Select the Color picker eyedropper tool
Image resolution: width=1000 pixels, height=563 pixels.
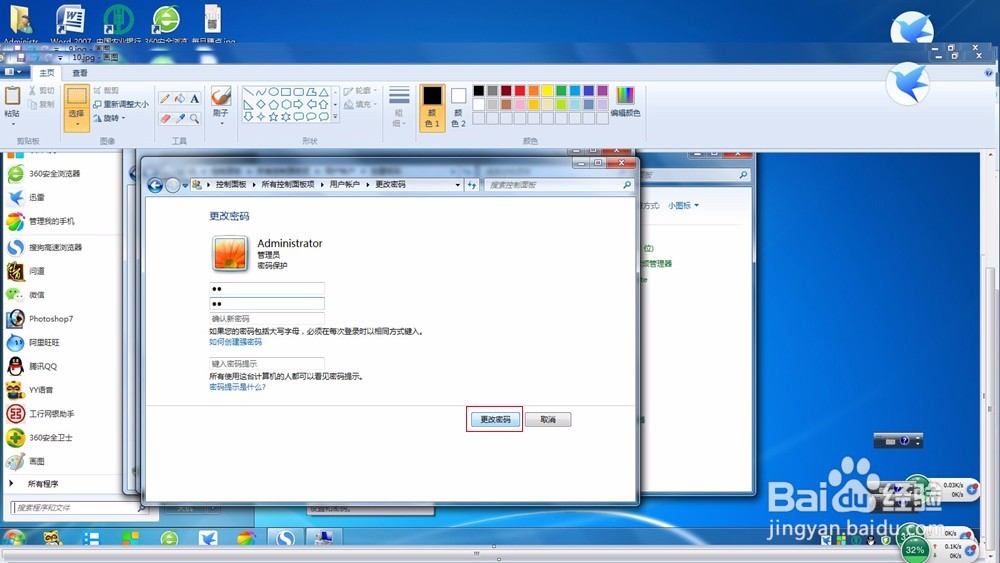click(180, 118)
